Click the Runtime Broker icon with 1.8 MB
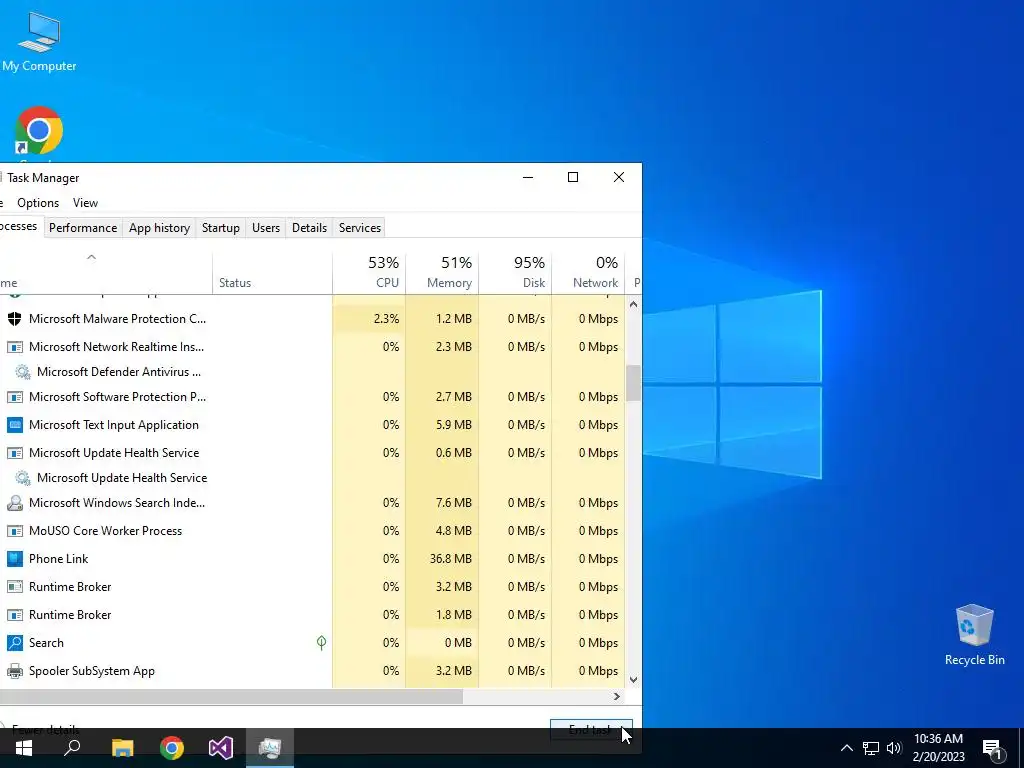The image size is (1024, 768). coord(14,615)
